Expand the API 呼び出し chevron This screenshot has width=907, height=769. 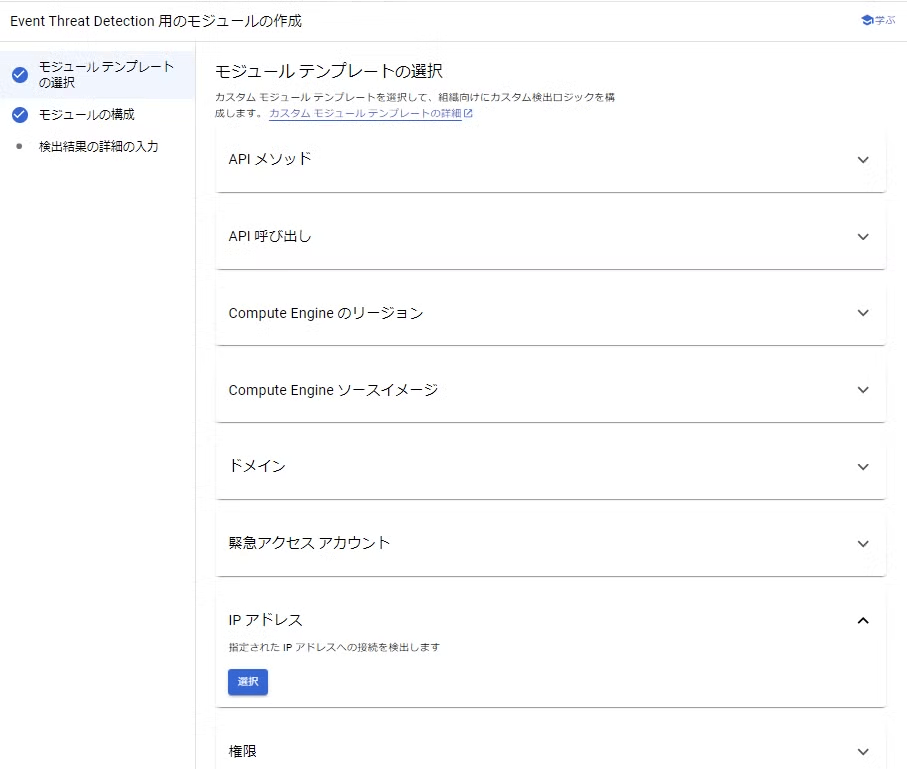click(863, 237)
